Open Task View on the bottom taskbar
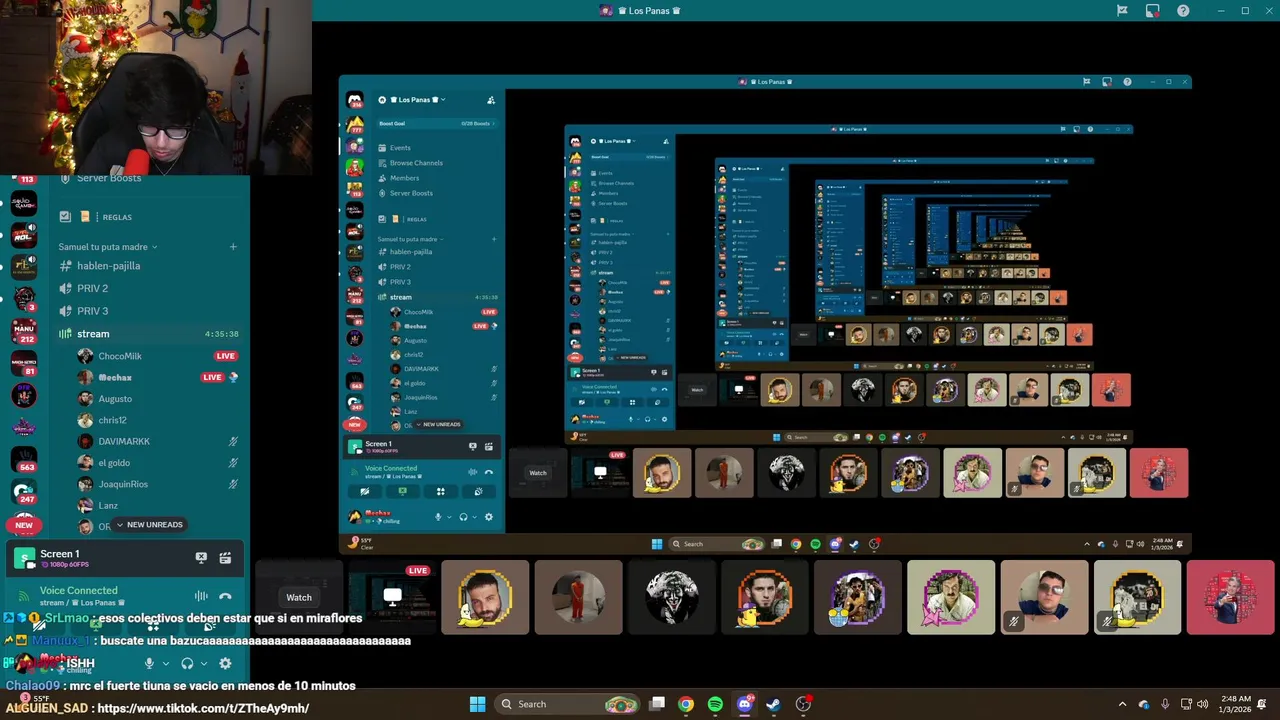Image resolution: width=1280 pixels, height=720 pixels. tap(657, 704)
